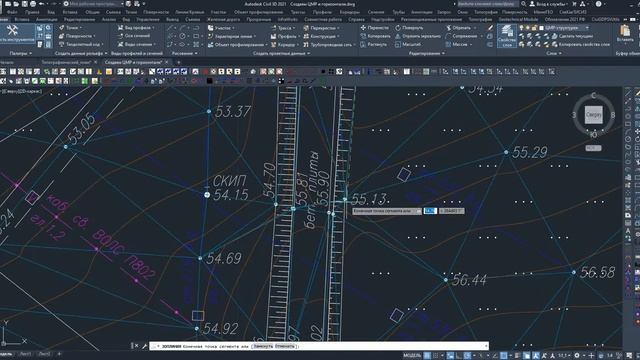This screenshot has width=640, height=360.
Task: Click the Undo arrow in quick access toolbar
Action: coord(42,4)
